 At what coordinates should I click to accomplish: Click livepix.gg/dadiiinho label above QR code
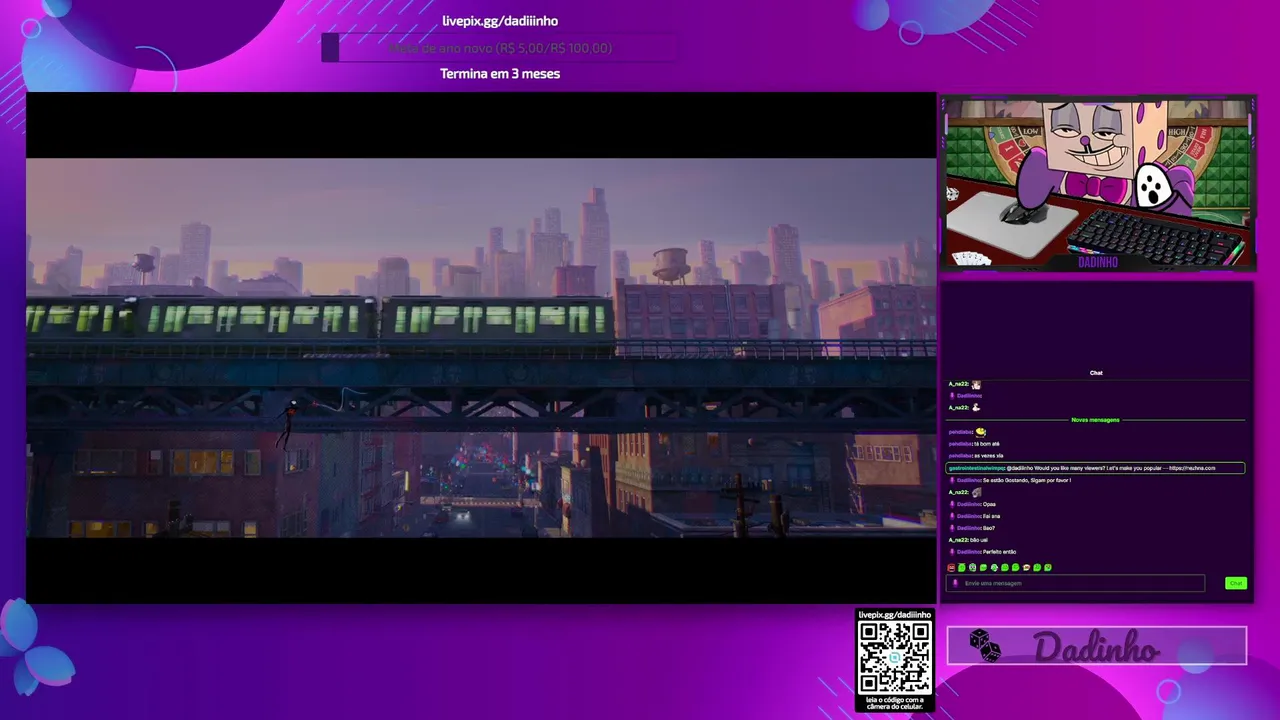(895, 615)
